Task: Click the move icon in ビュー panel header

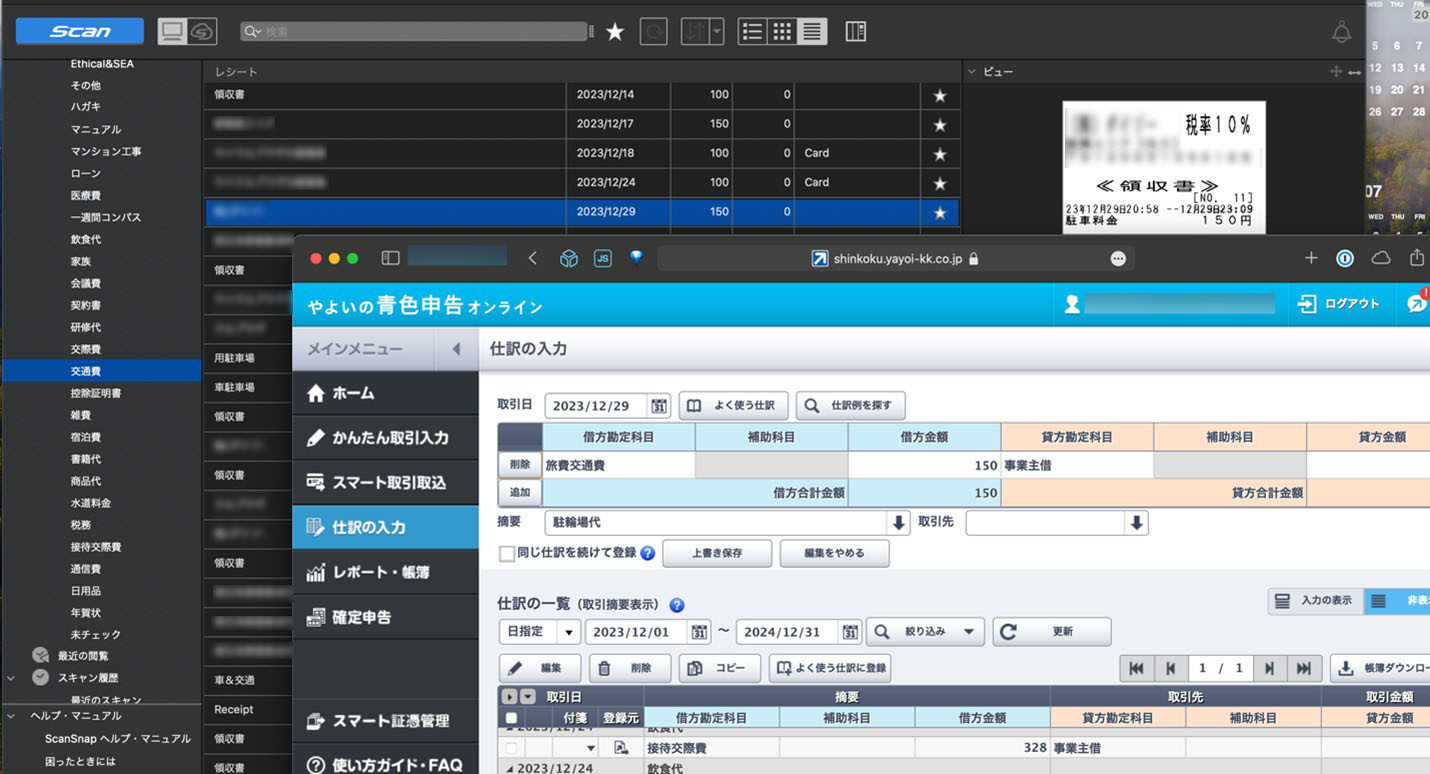Action: (1335, 72)
